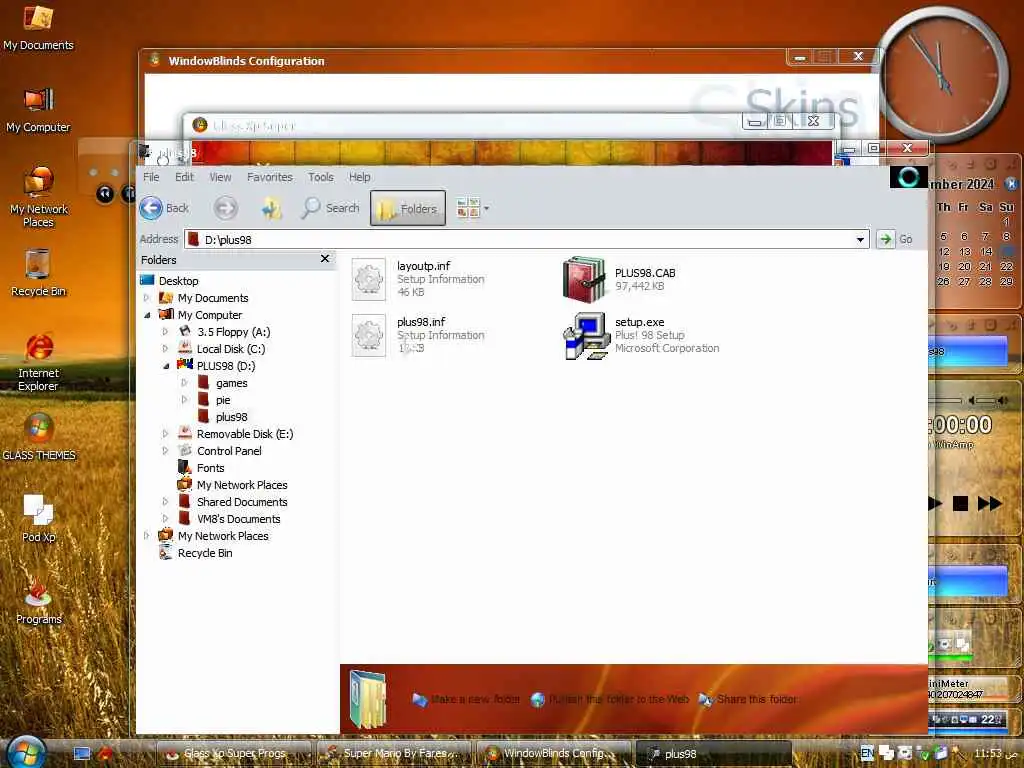Open the Search pane

(330, 208)
